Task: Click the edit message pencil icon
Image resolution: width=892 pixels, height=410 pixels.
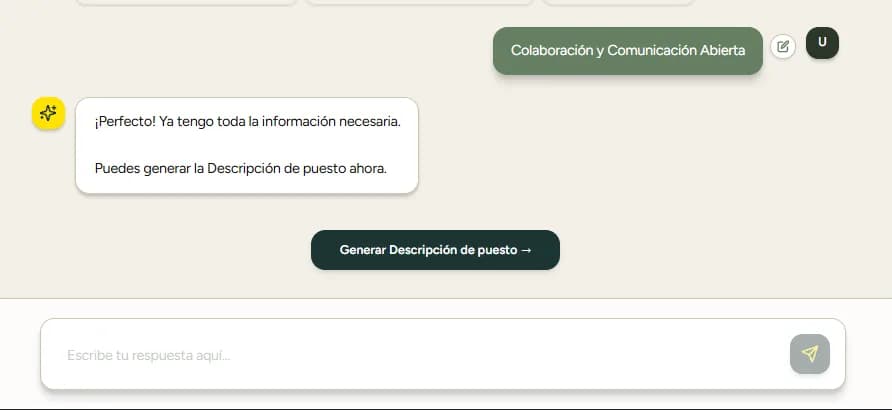Action: (x=783, y=47)
